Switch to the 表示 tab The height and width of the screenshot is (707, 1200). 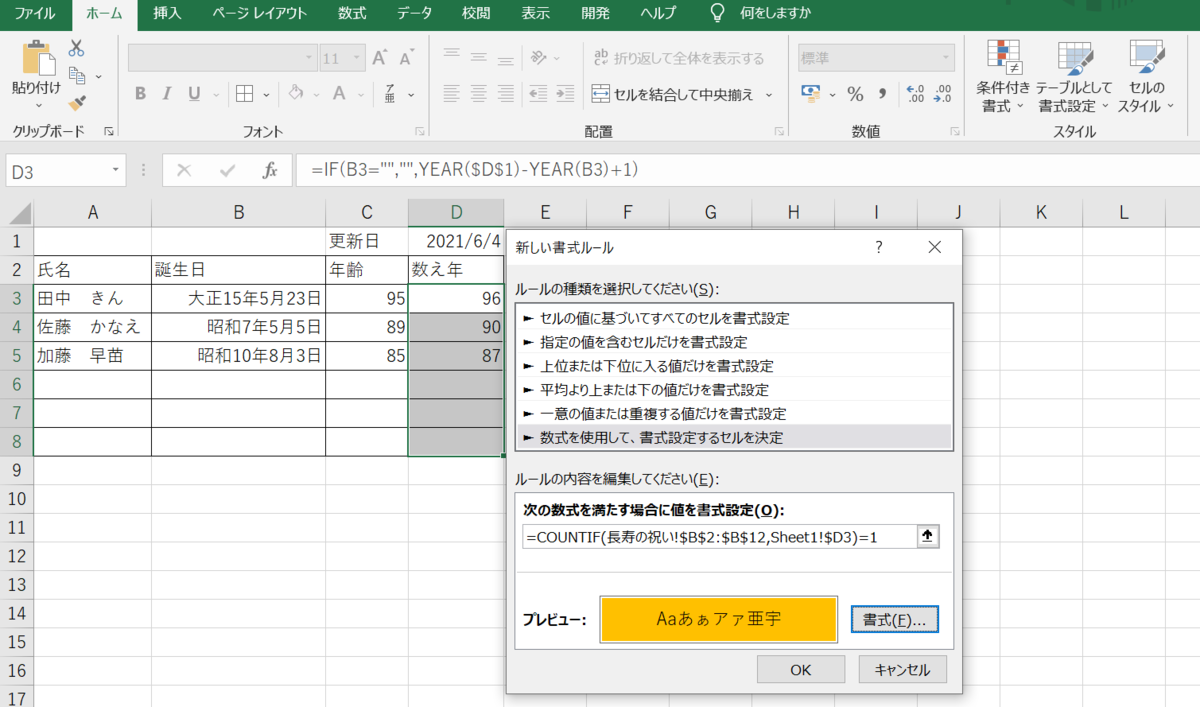tap(536, 13)
